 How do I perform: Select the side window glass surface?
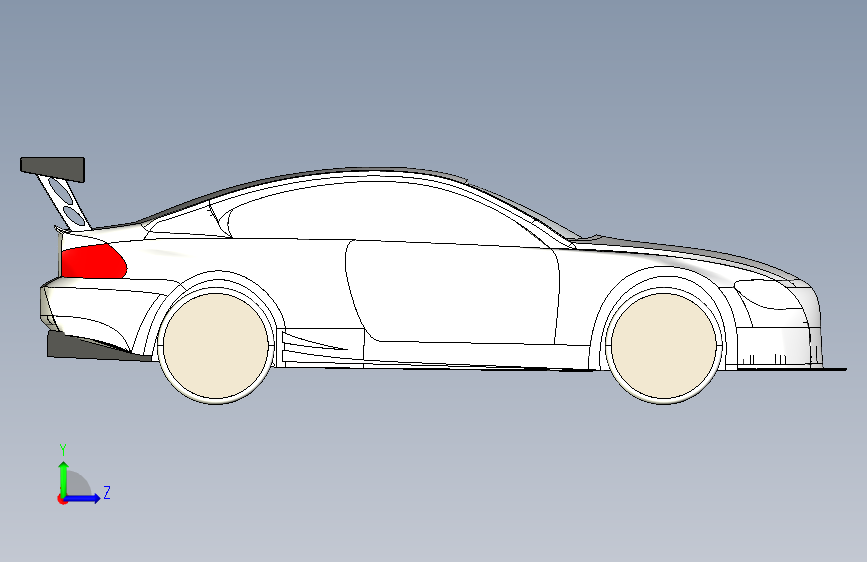click(x=382, y=213)
